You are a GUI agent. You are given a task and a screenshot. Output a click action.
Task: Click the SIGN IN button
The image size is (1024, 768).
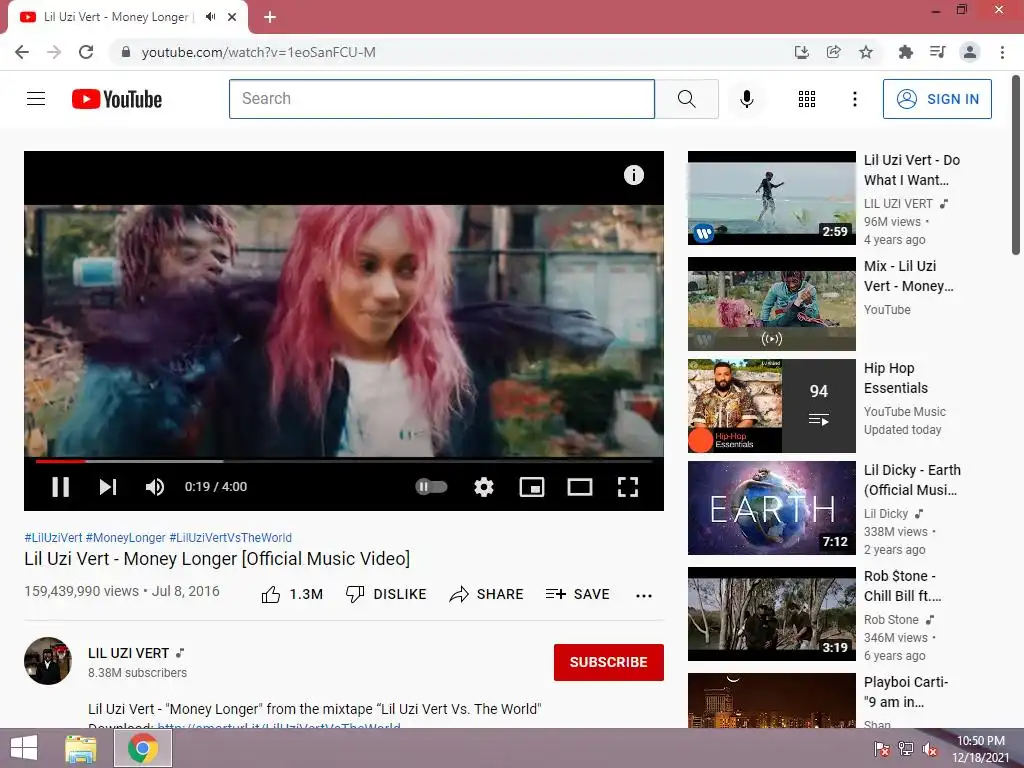click(x=937, y=99)
